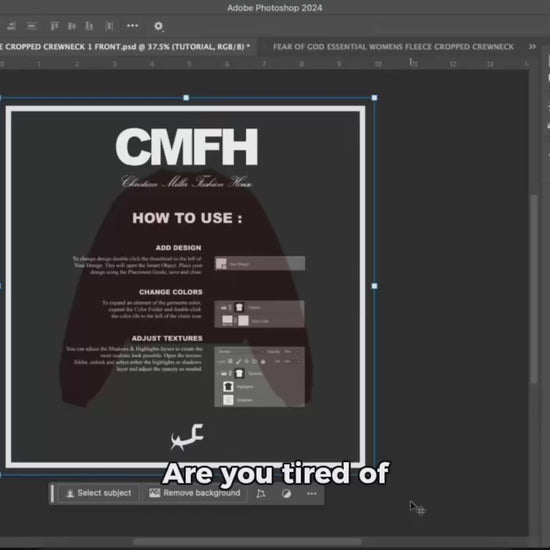Image resolution: width=550 pixels, height=550 pixels.
Task: Click the top-center transform handle
Action: [x=186, y=98]
